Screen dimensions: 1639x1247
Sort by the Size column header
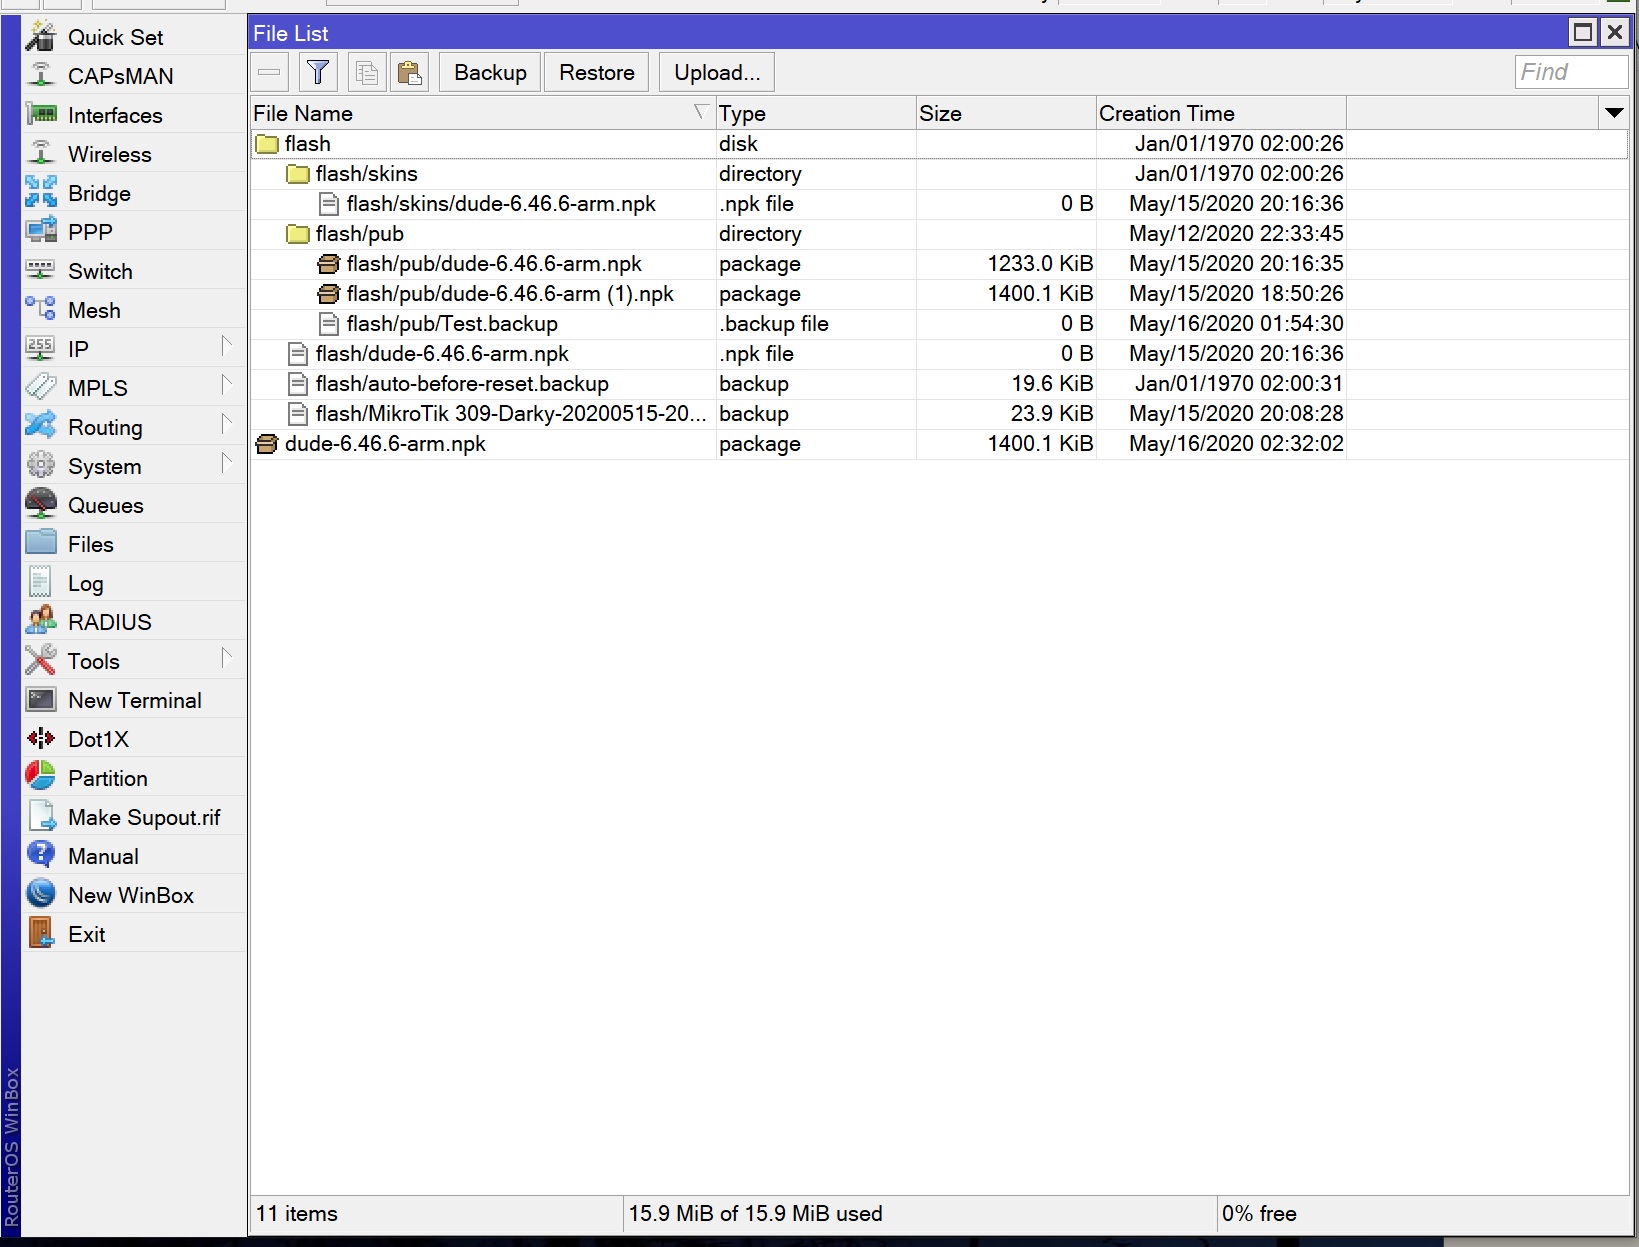1006,113
